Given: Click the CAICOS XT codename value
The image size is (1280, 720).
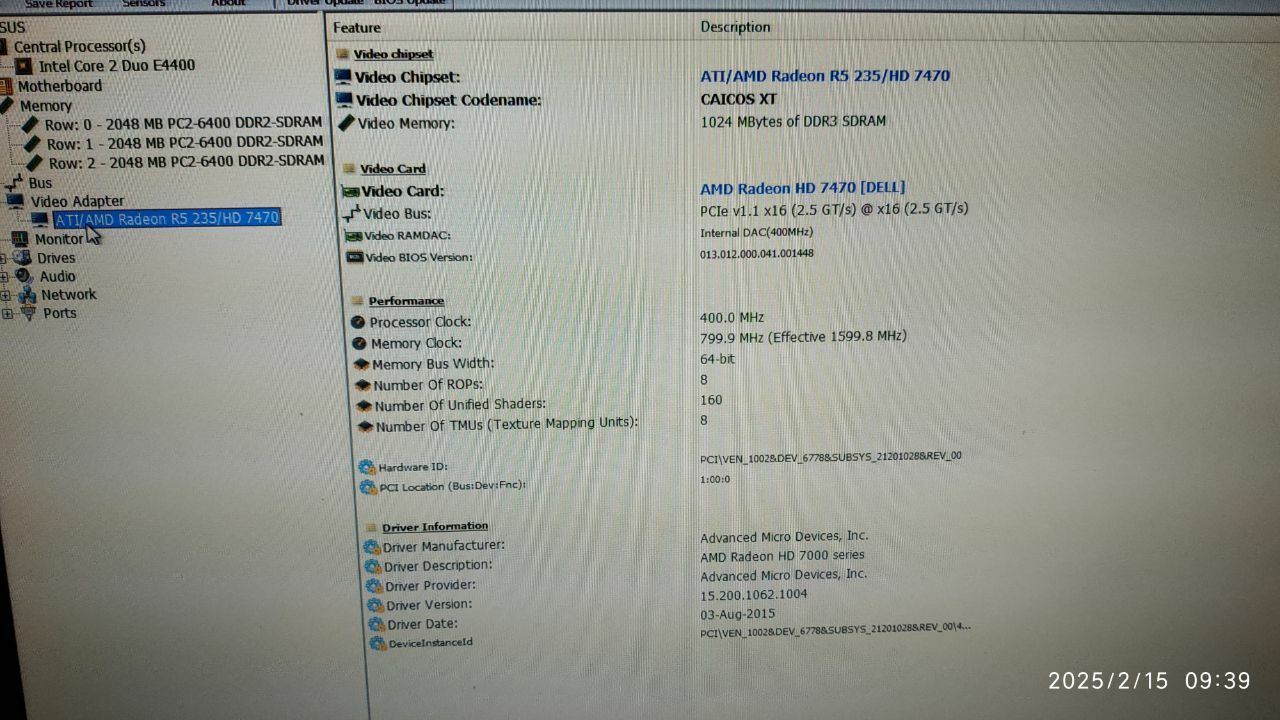Looking at the screenshot, I should [739, 99].
